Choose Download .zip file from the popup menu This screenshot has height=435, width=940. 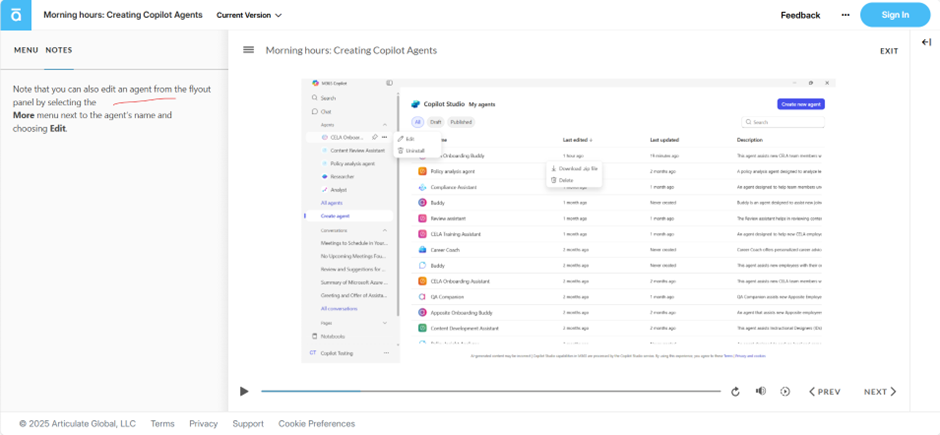tap(574, 168)
